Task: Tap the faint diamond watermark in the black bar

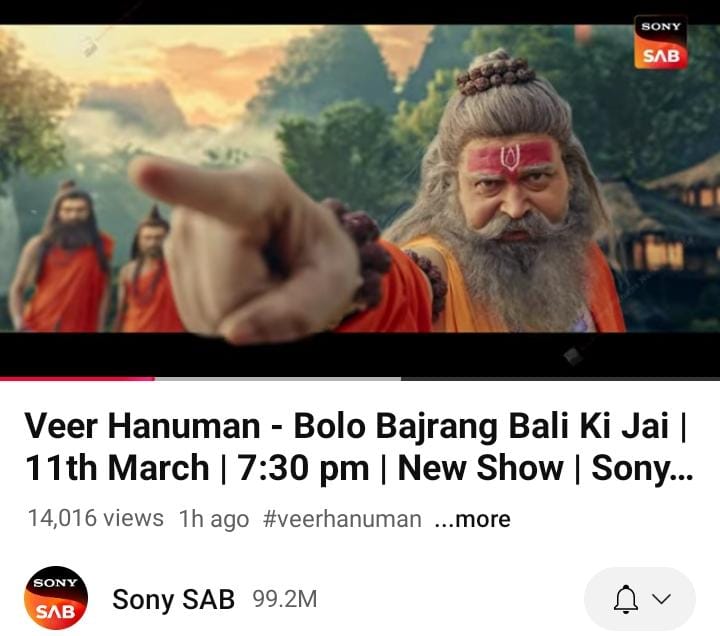Action: [x=573, y=355]
